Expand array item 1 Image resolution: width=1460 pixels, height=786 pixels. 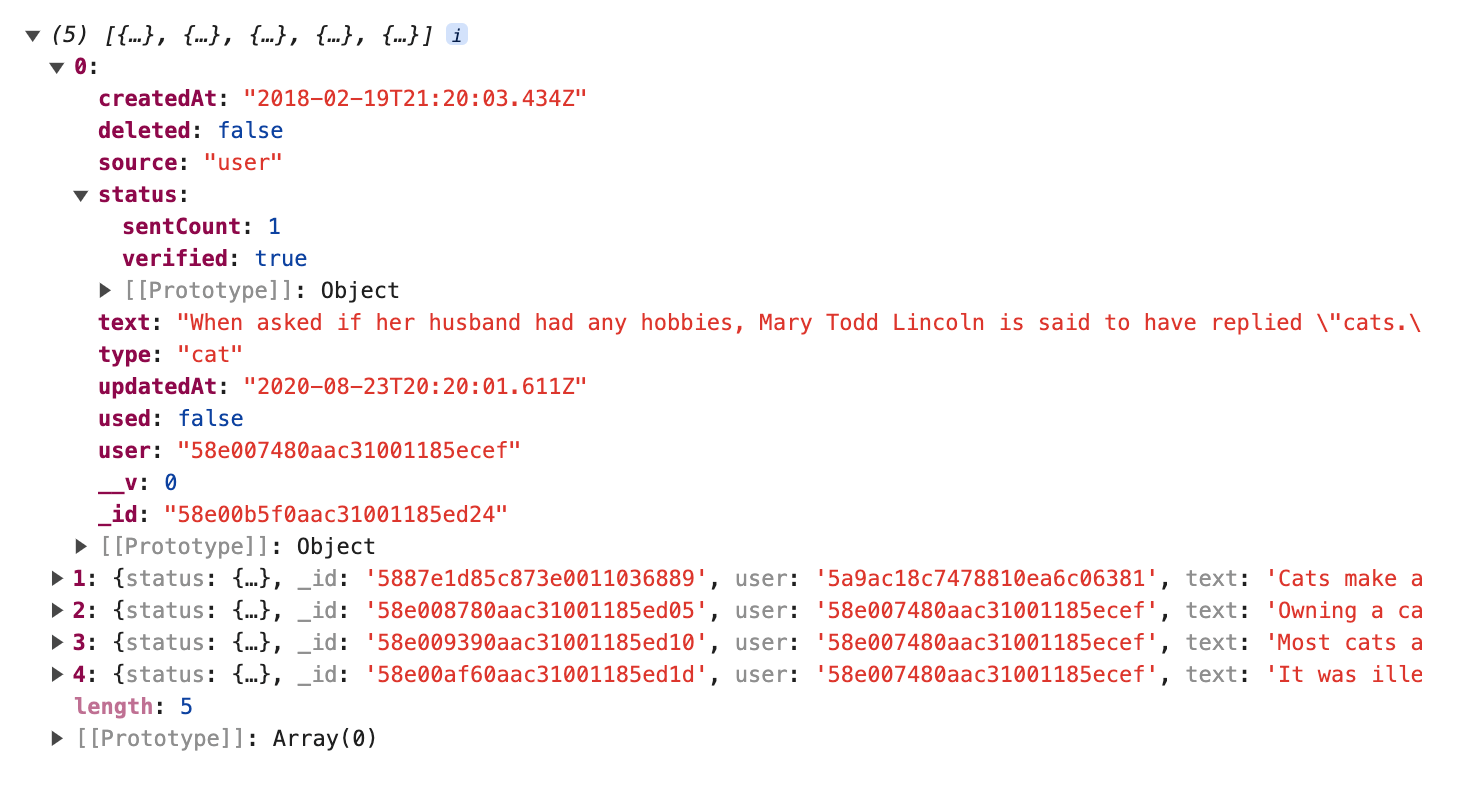[x=57, y=578]
